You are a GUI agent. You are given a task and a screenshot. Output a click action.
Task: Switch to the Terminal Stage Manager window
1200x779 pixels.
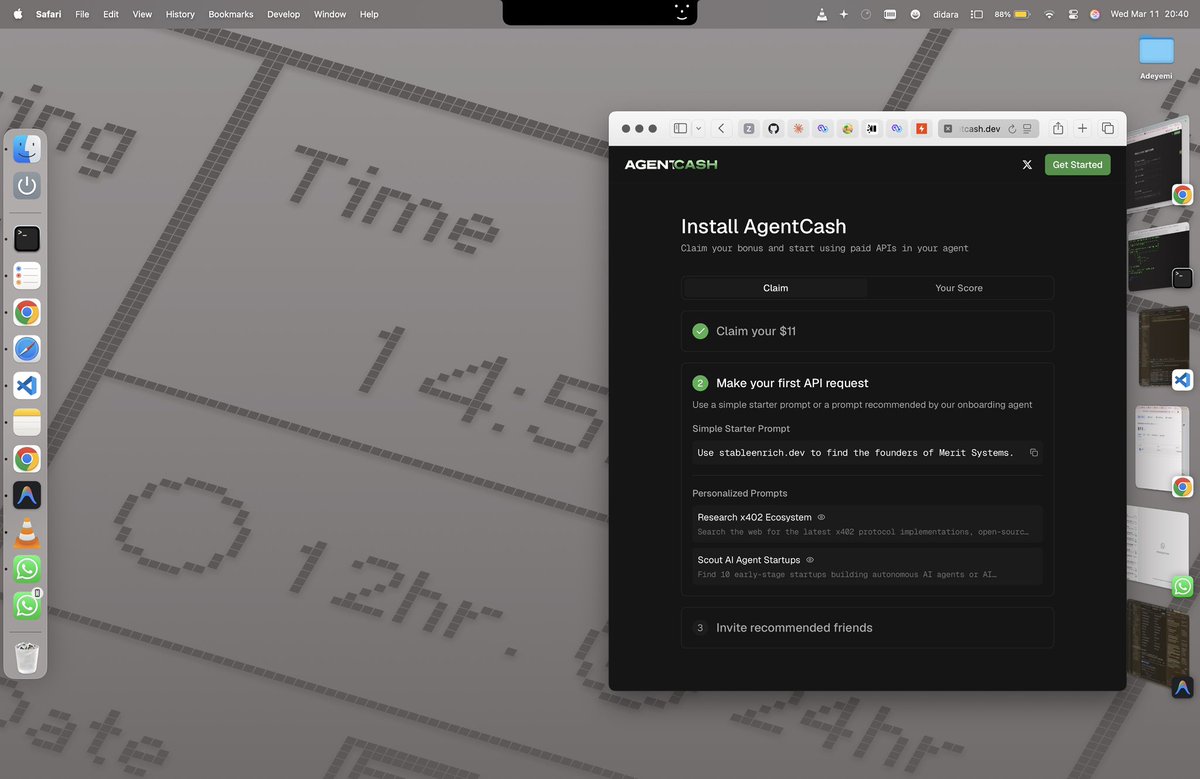pyautogui.click(x=1160, y=258)
